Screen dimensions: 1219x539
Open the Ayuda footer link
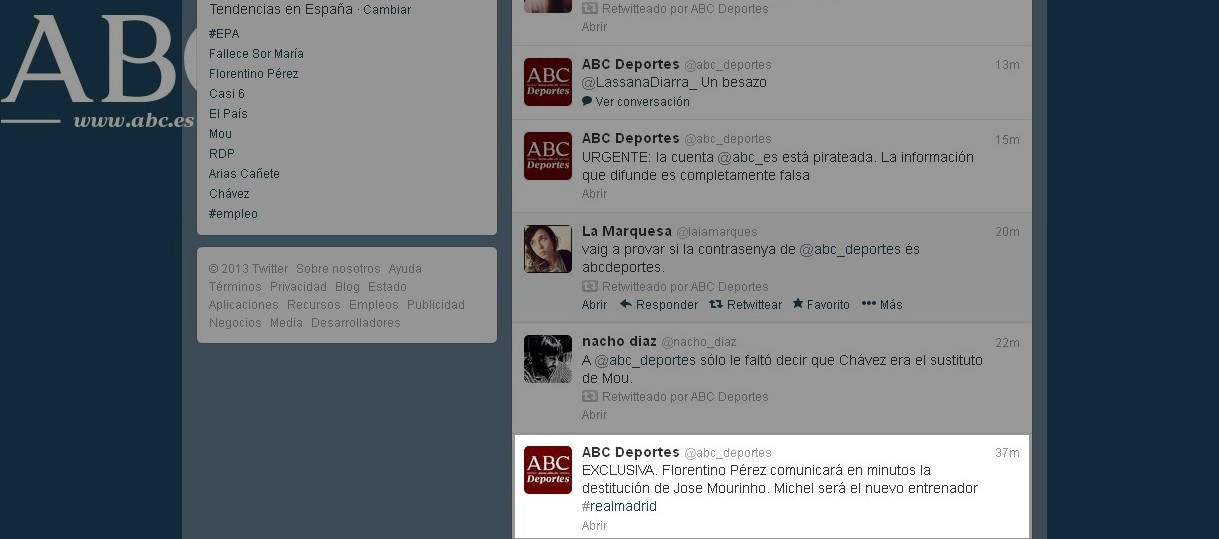405,269
